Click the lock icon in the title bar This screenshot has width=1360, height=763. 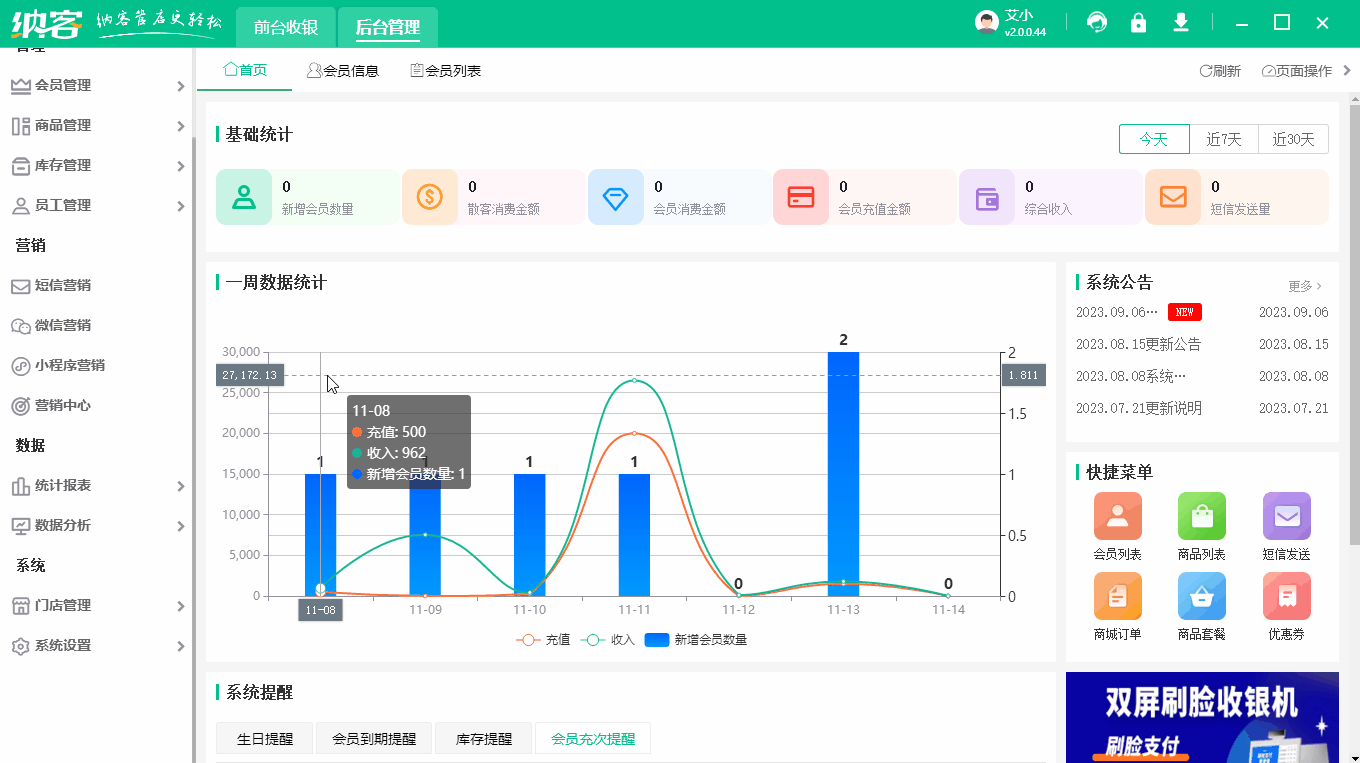point(1138,21)
